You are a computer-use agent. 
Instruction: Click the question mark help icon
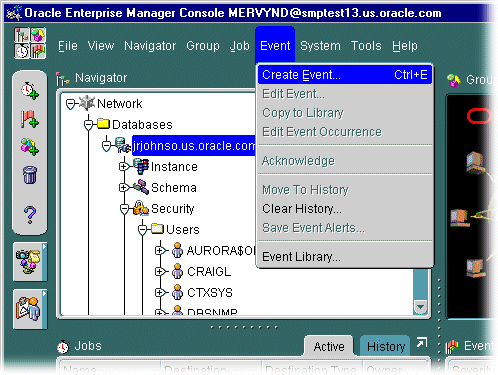(x=30, y=215)
